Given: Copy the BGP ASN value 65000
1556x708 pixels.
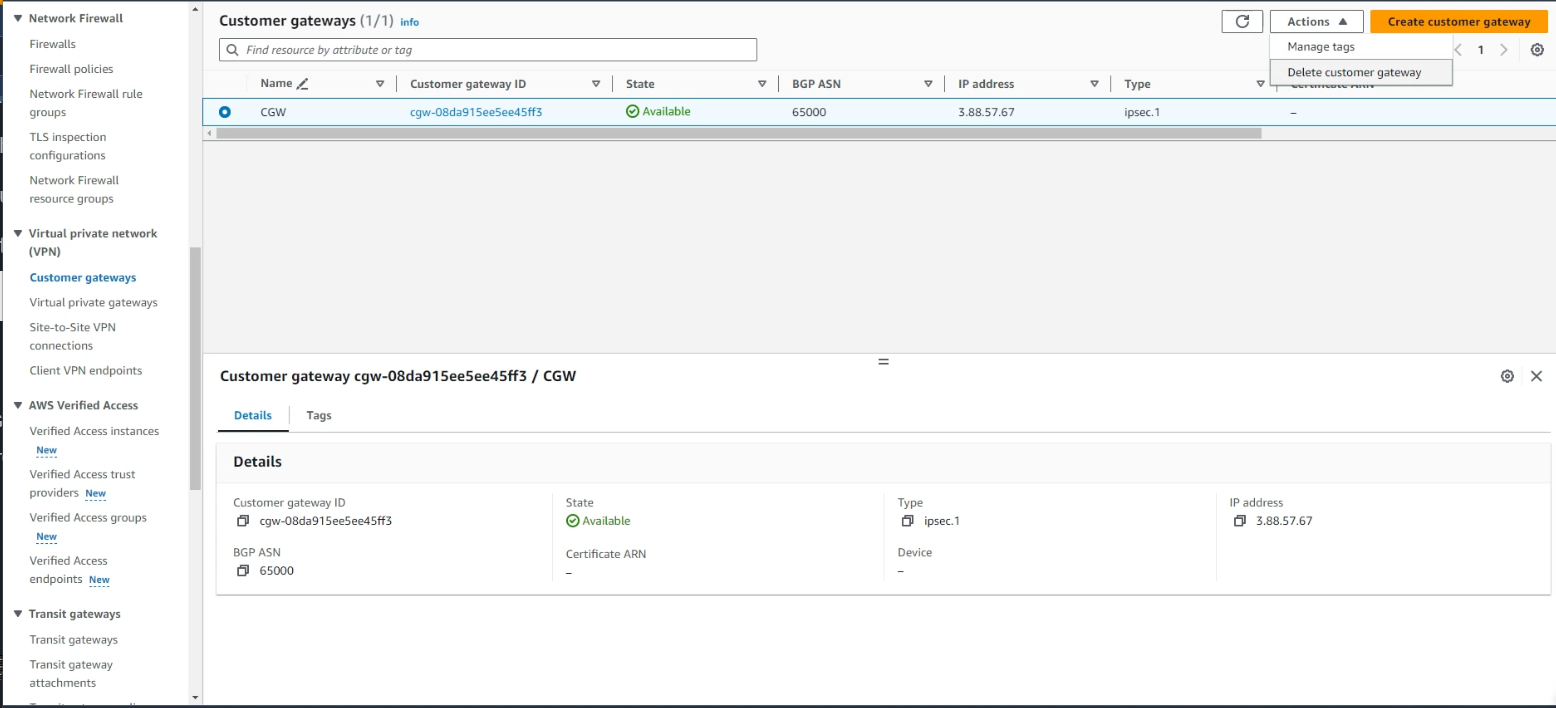Looking at the screenshot, I should click(243, 571).
